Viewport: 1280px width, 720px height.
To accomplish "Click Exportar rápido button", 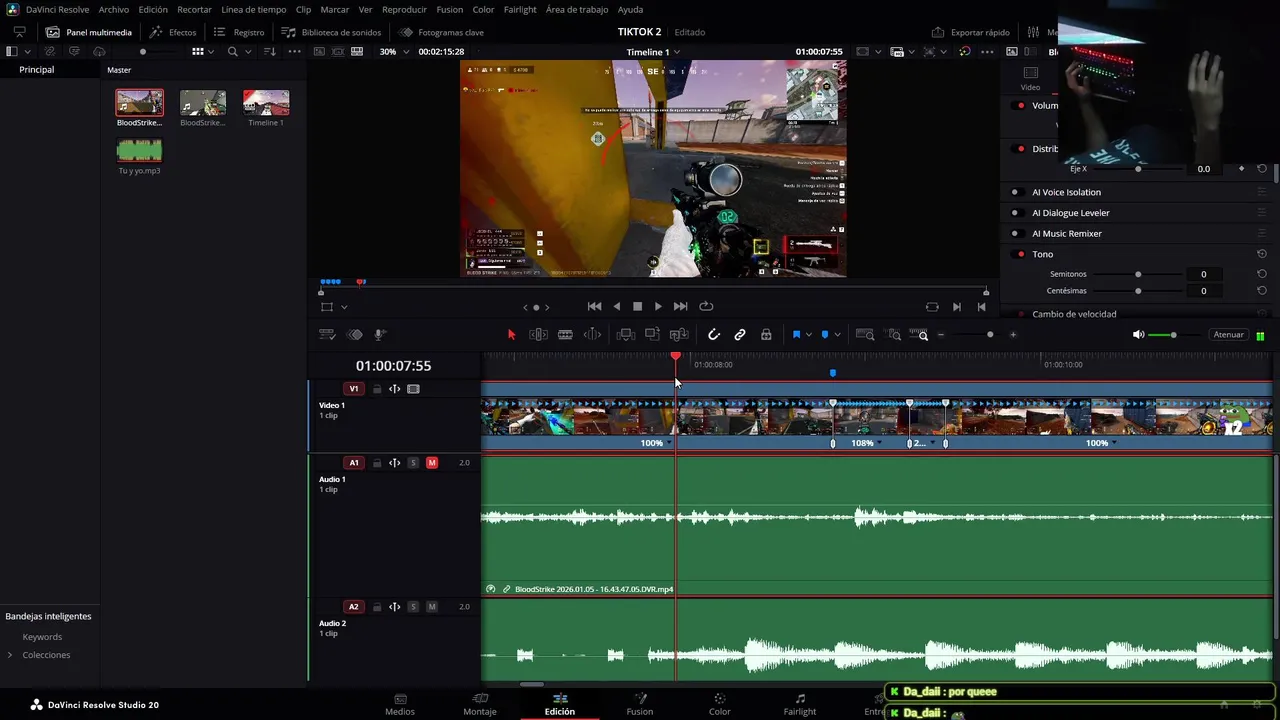I will tap(970, 32).
